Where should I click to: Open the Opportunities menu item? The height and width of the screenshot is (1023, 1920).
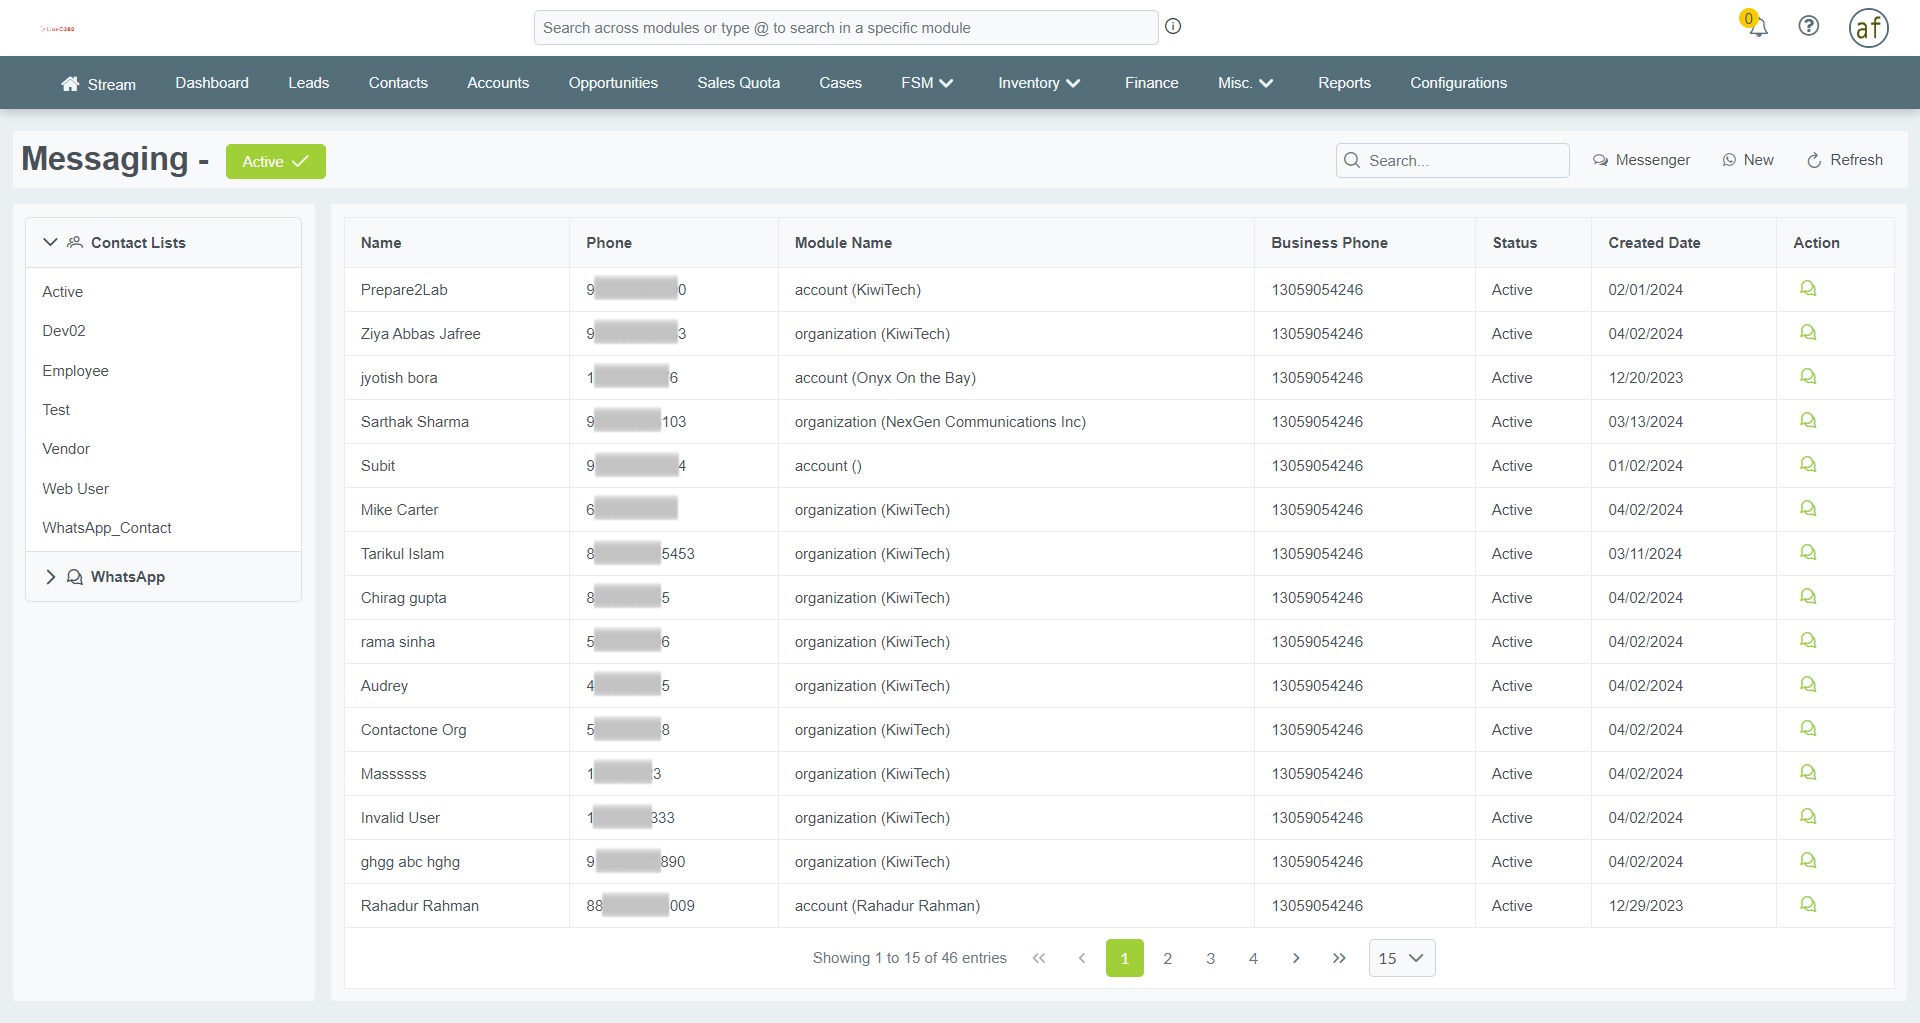click(613, 83)
